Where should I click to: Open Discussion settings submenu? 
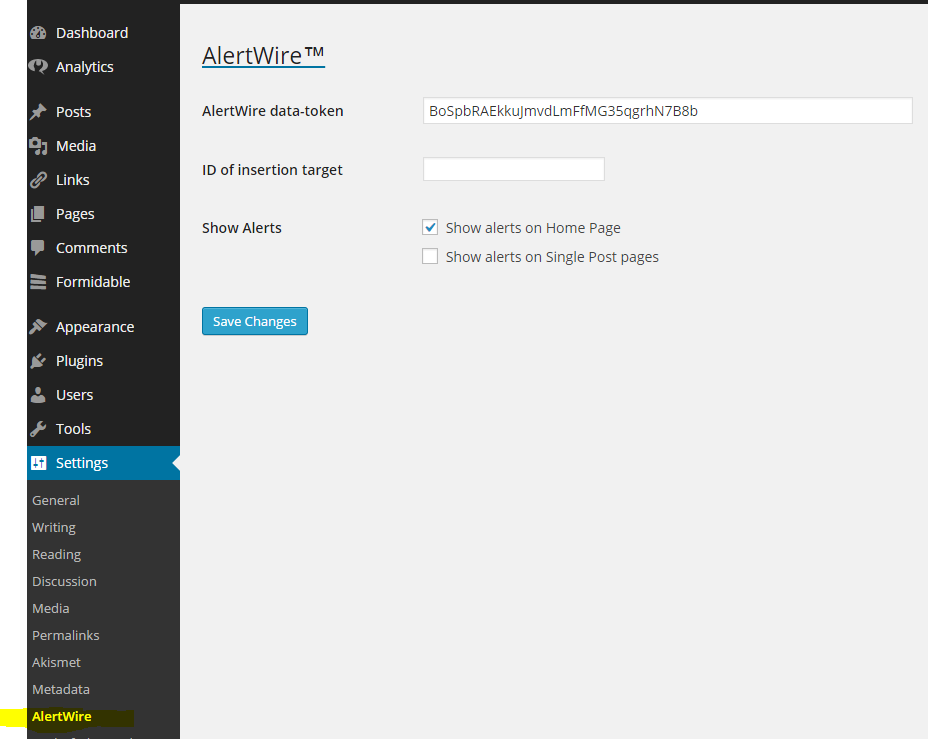(65, 582)
